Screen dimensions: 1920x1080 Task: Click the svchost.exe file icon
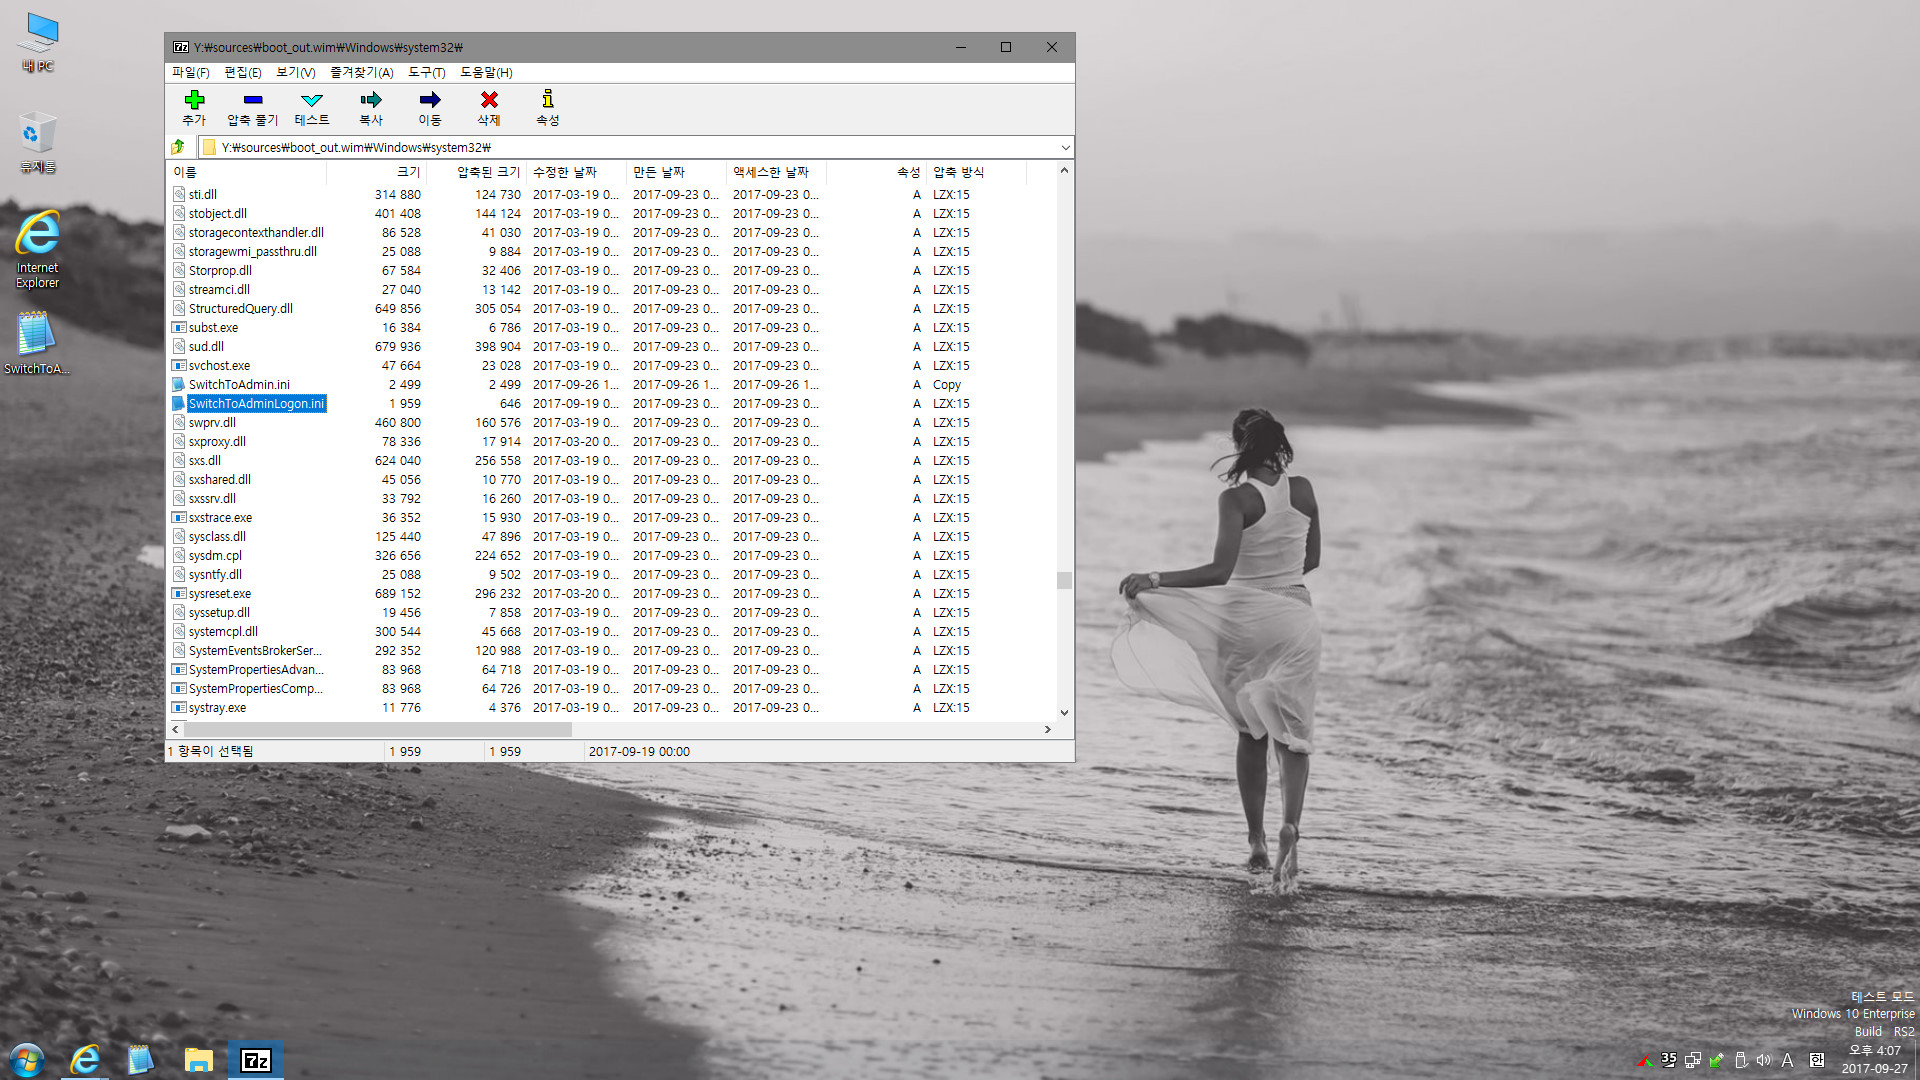pyautogui.click(x=179, y=366)
